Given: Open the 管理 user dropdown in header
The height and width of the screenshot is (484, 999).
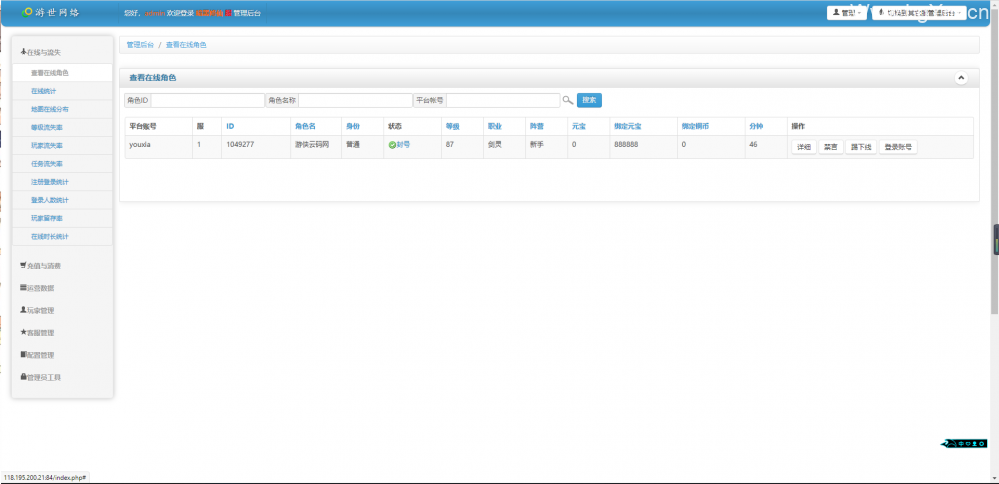Looking at the screenshot, I should click(846, 13).
